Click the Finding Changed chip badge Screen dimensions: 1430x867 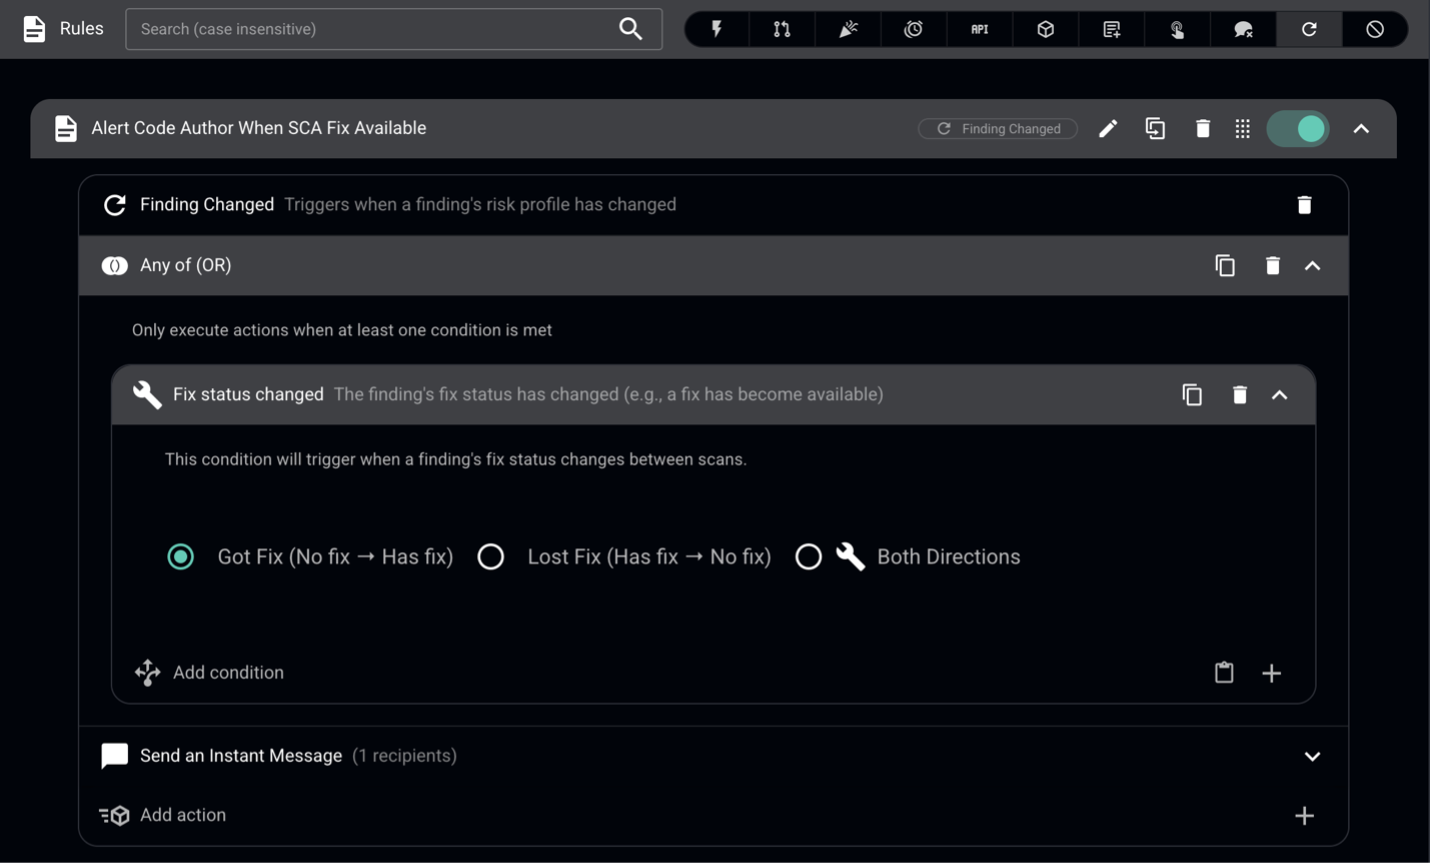click(998, 128)
